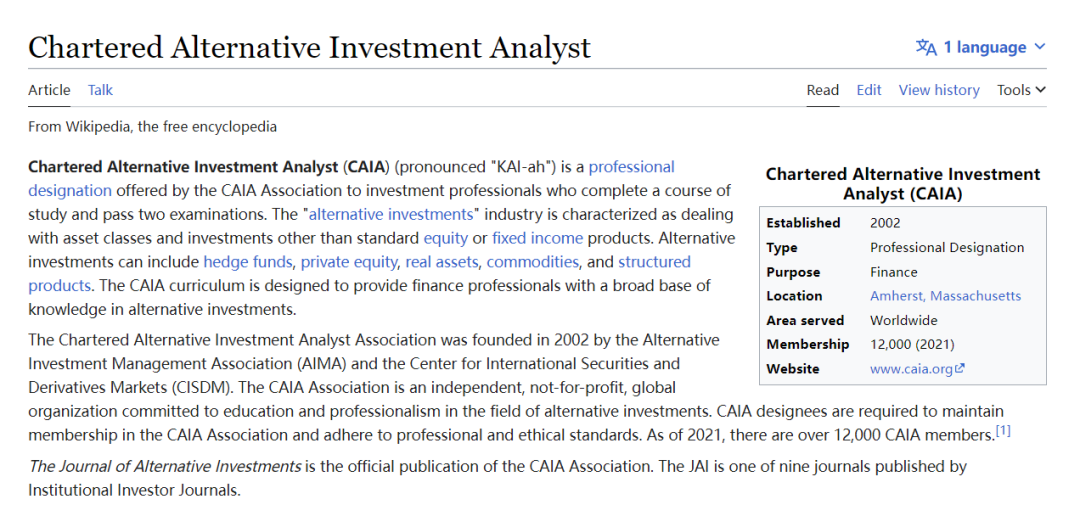Go to the private equity article
The width and height of the screenshot is (1080, 516).
pyautogui.click(x=349, y=262)
